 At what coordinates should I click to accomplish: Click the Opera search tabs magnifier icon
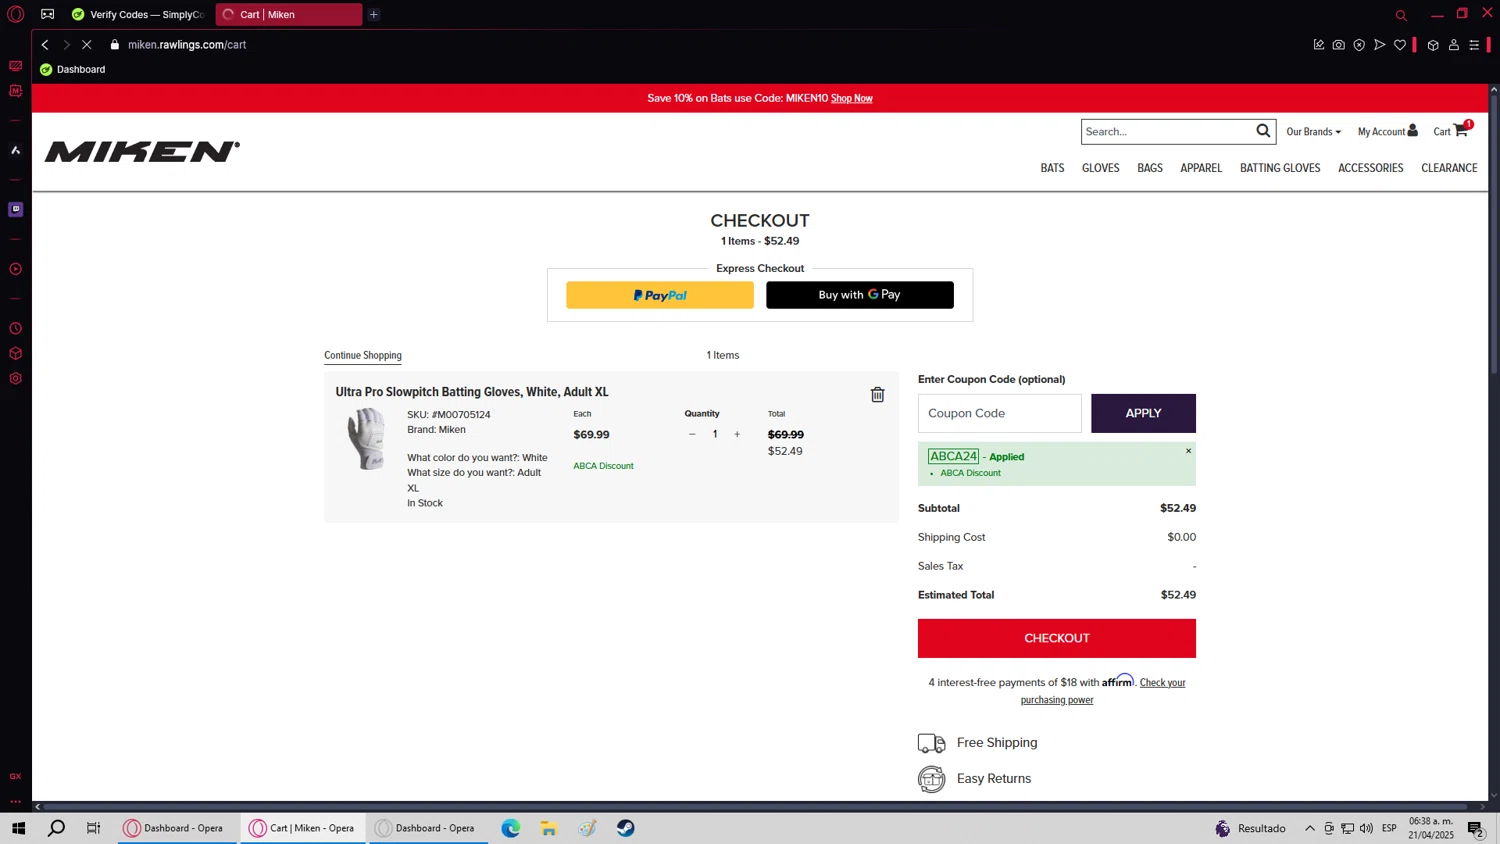(1401, 15)
